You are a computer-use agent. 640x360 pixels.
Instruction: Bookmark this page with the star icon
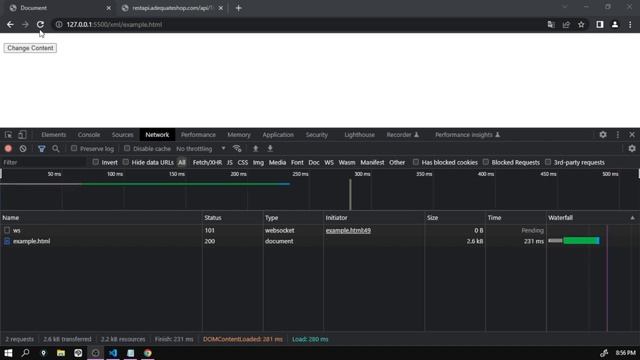click(x=581, y=24)
